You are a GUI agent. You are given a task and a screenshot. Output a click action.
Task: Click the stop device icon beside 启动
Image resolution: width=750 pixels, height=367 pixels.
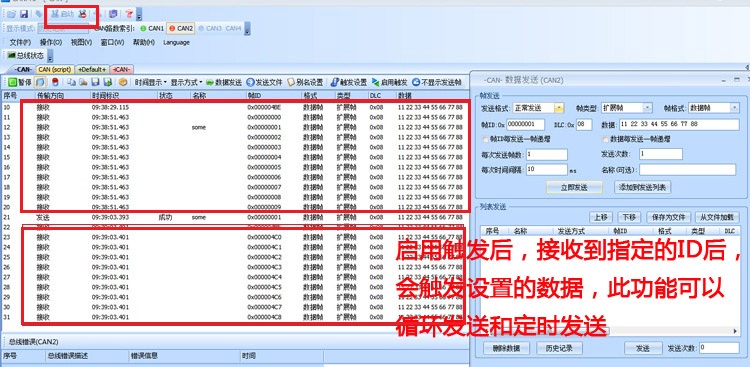pyautogui.click(x=82, y=14)
